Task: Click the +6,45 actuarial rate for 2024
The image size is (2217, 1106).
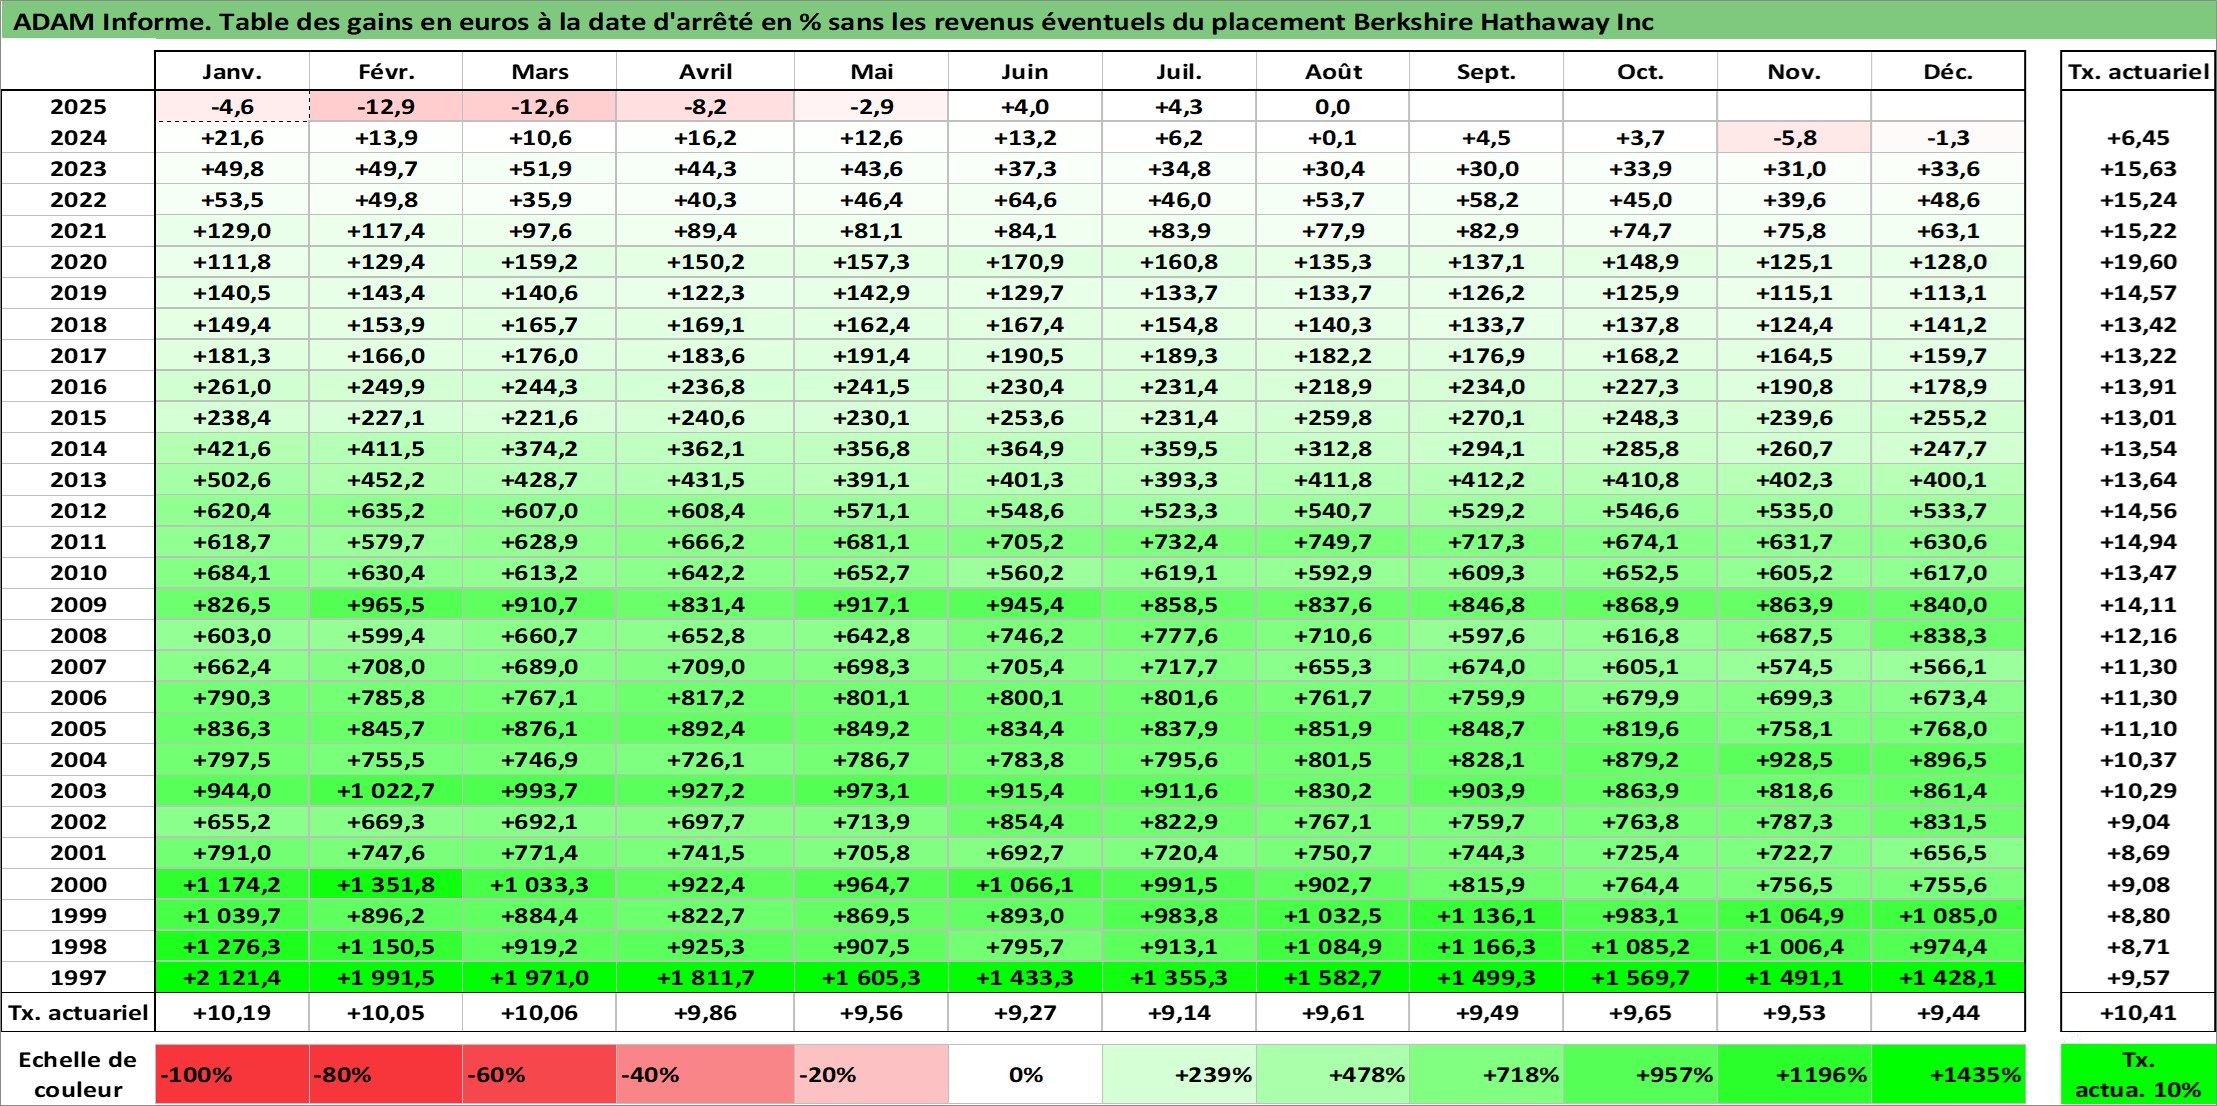Action: [2138, 138]
